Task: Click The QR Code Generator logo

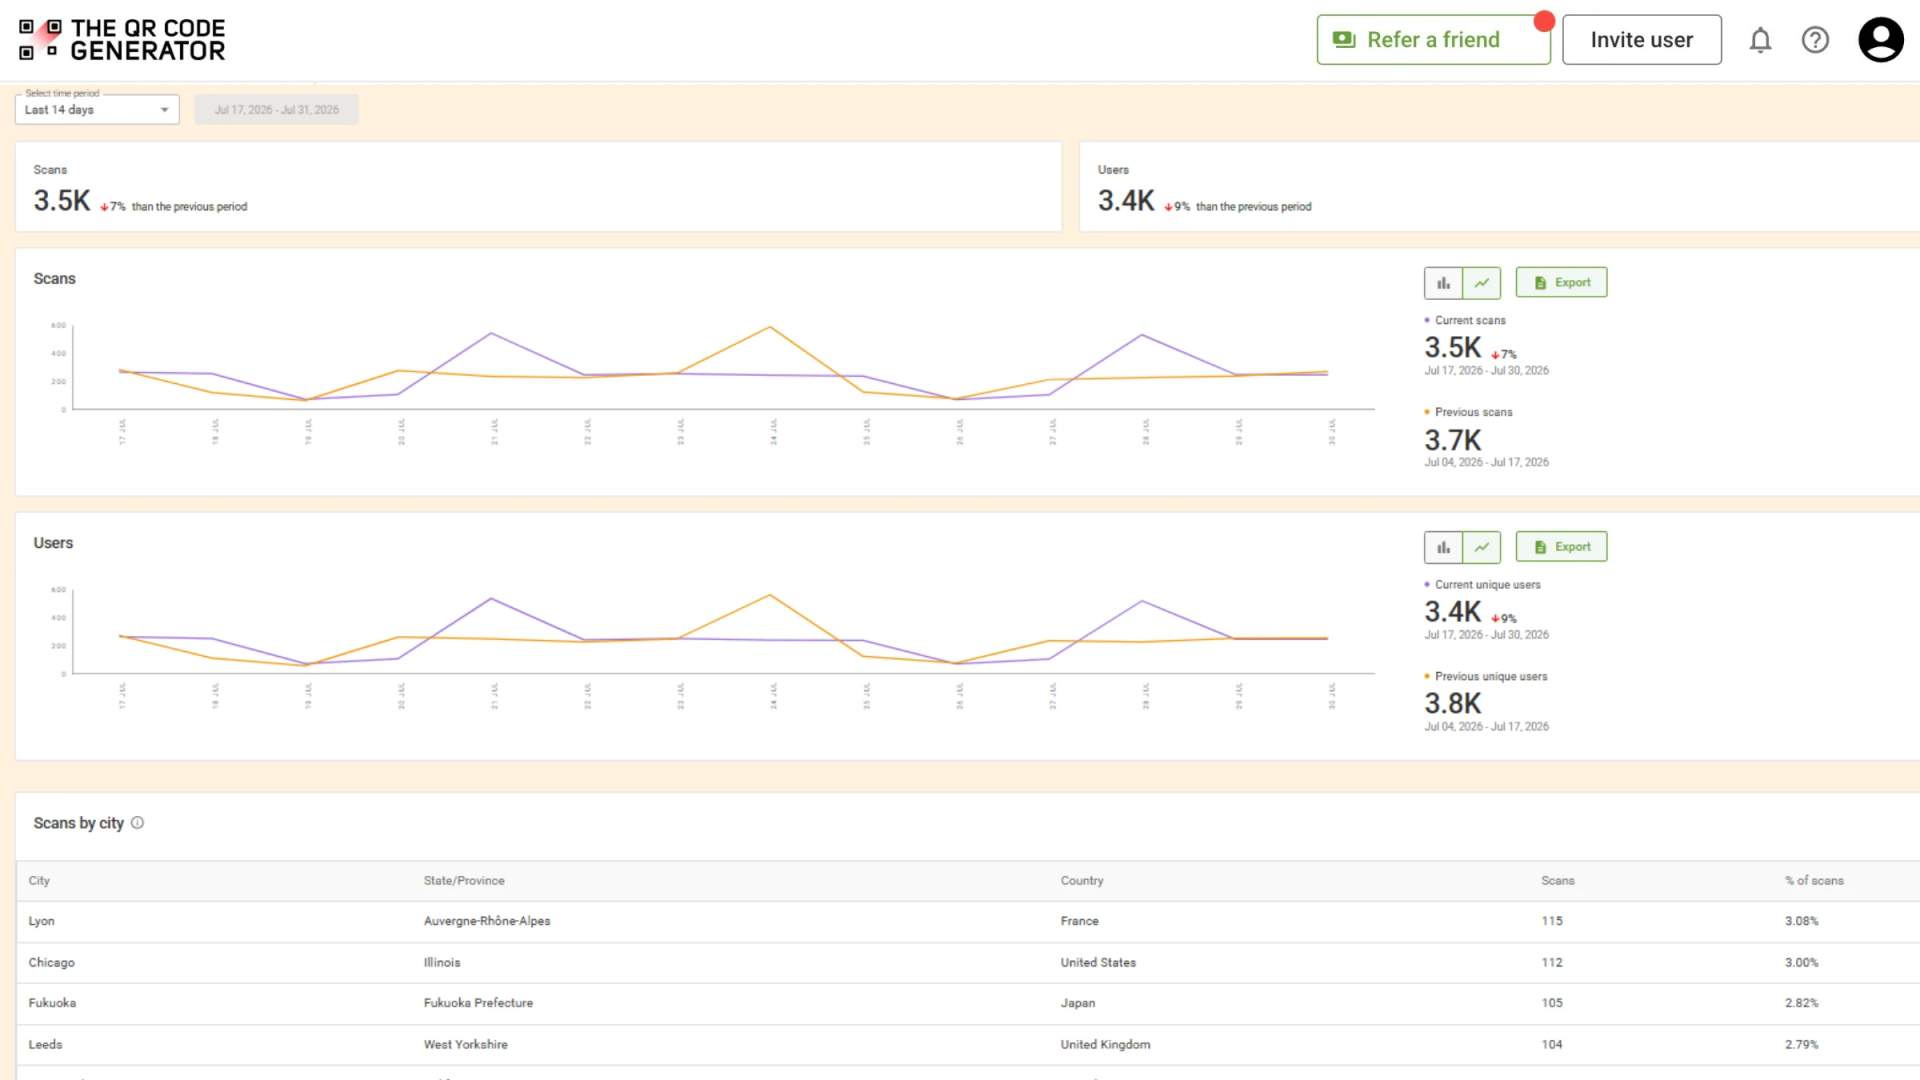Action: [x=122, y=40]
